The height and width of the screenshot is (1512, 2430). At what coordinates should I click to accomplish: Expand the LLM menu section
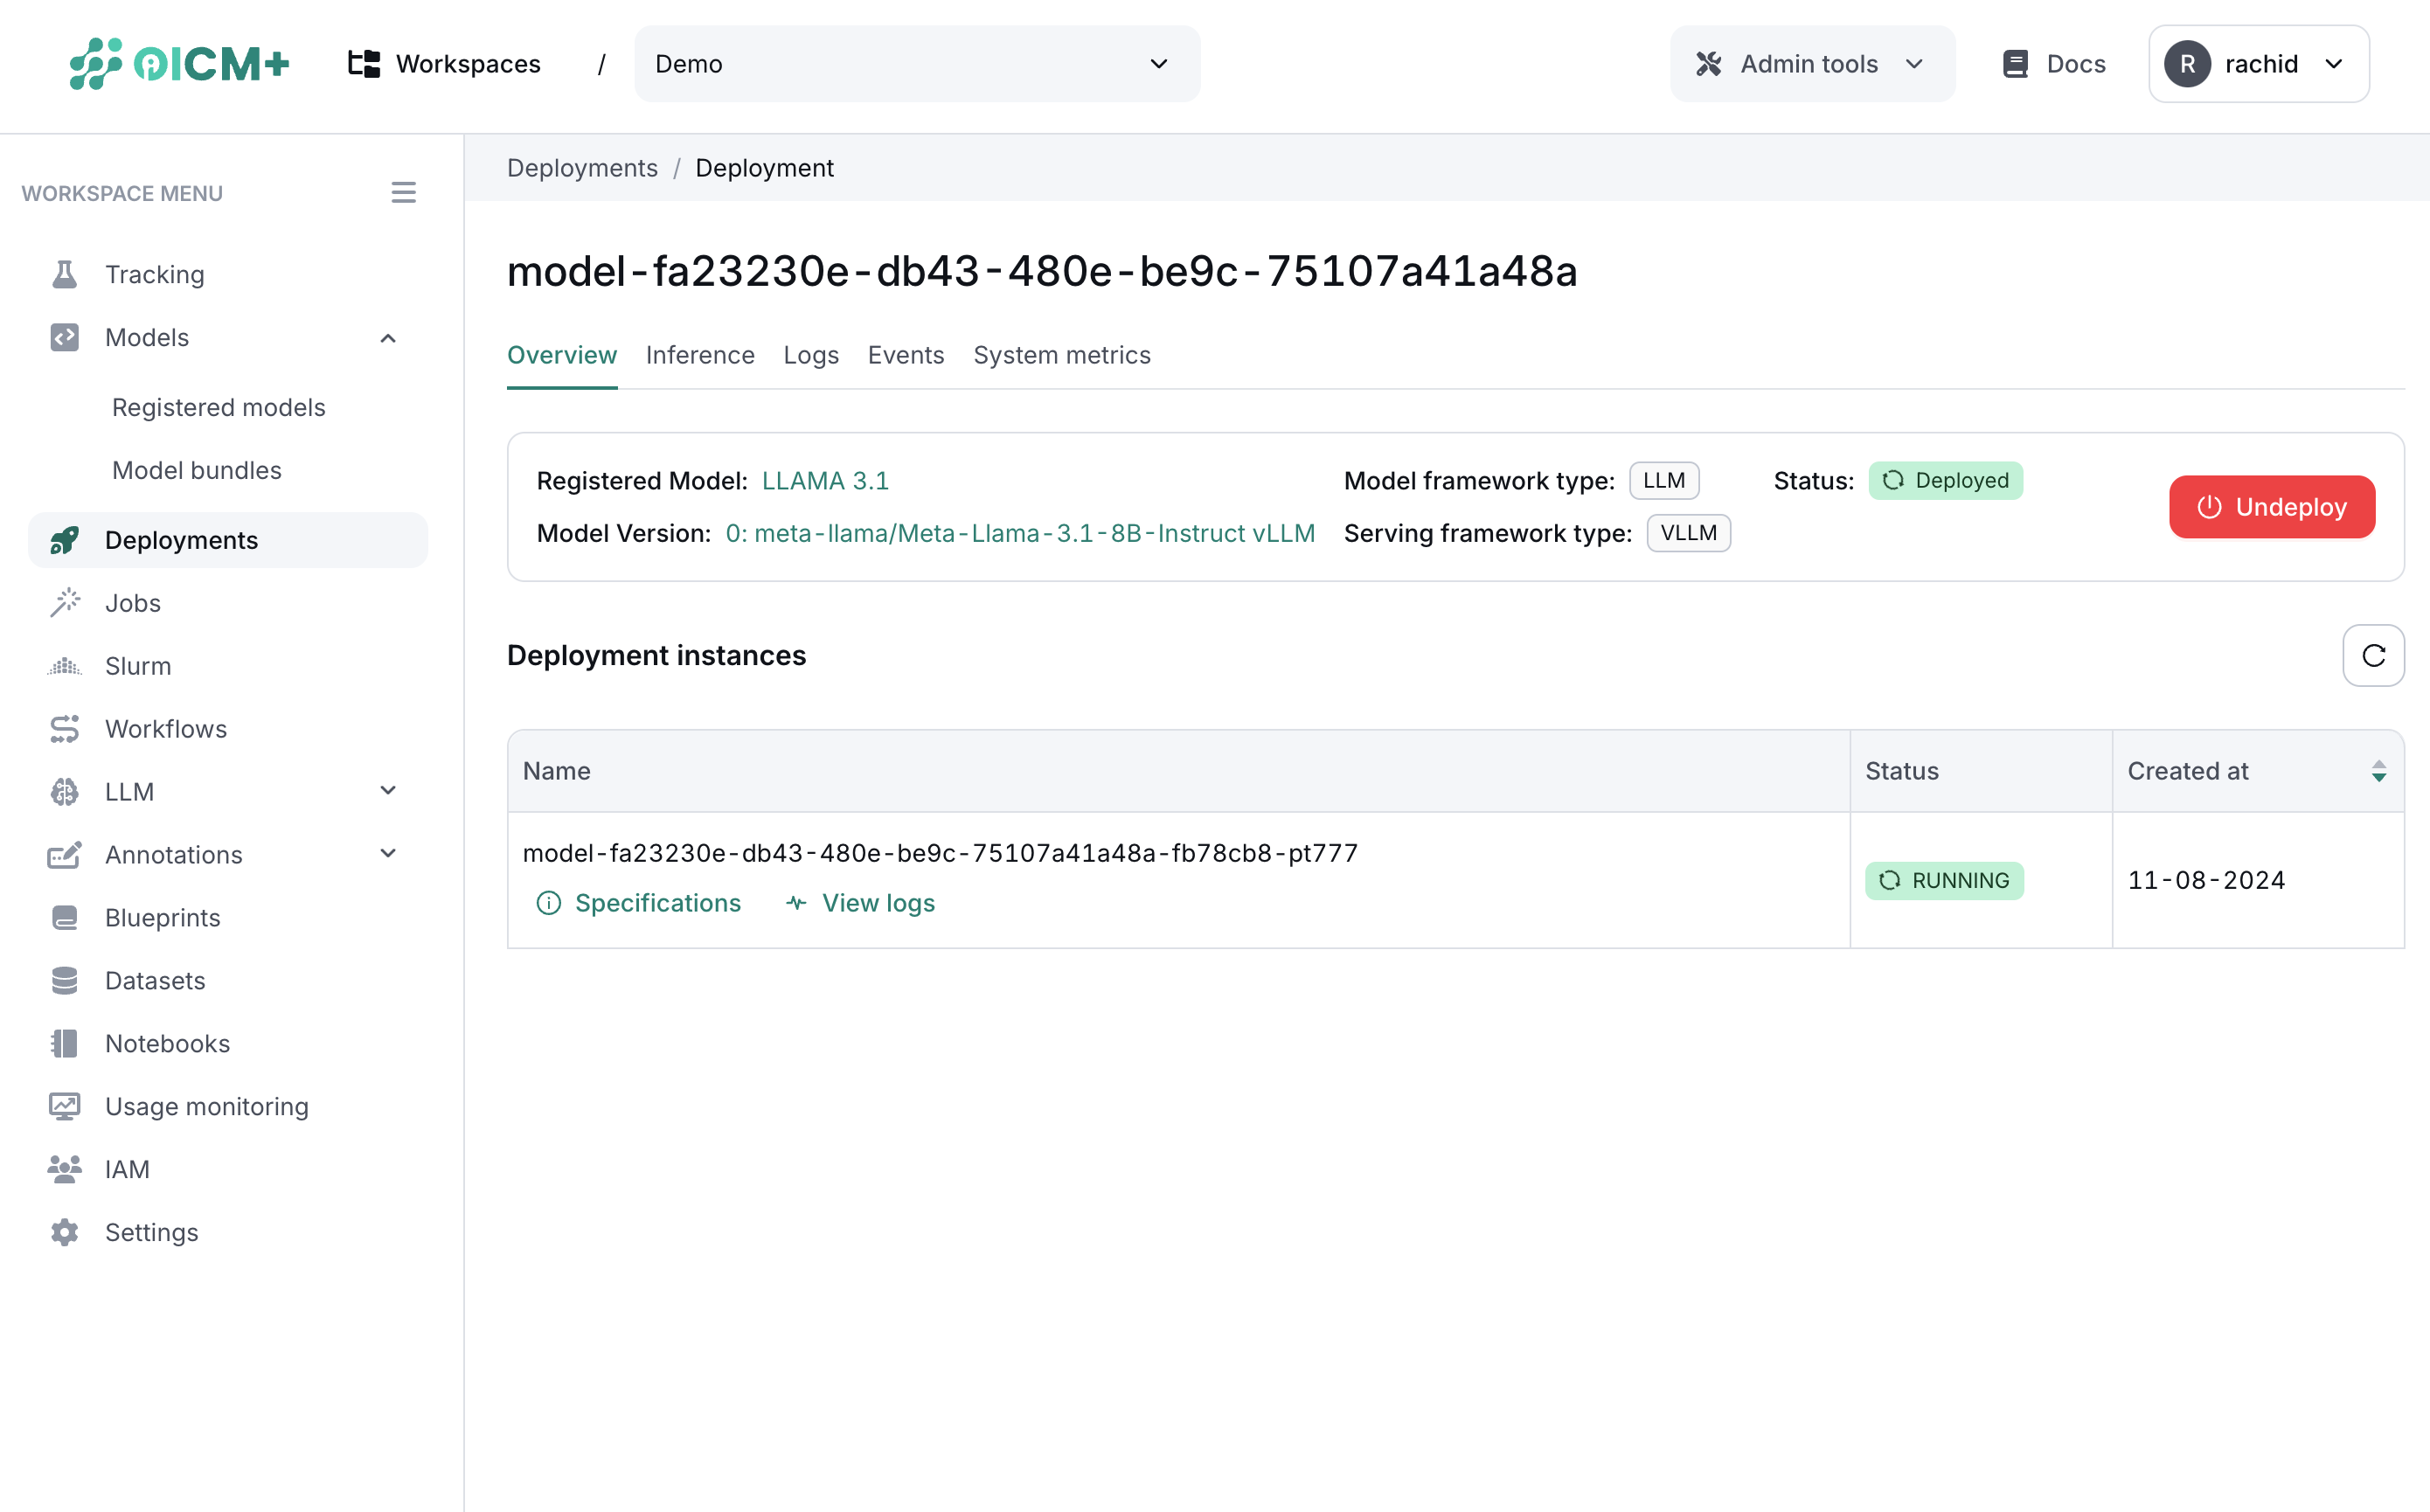[388, 791]
